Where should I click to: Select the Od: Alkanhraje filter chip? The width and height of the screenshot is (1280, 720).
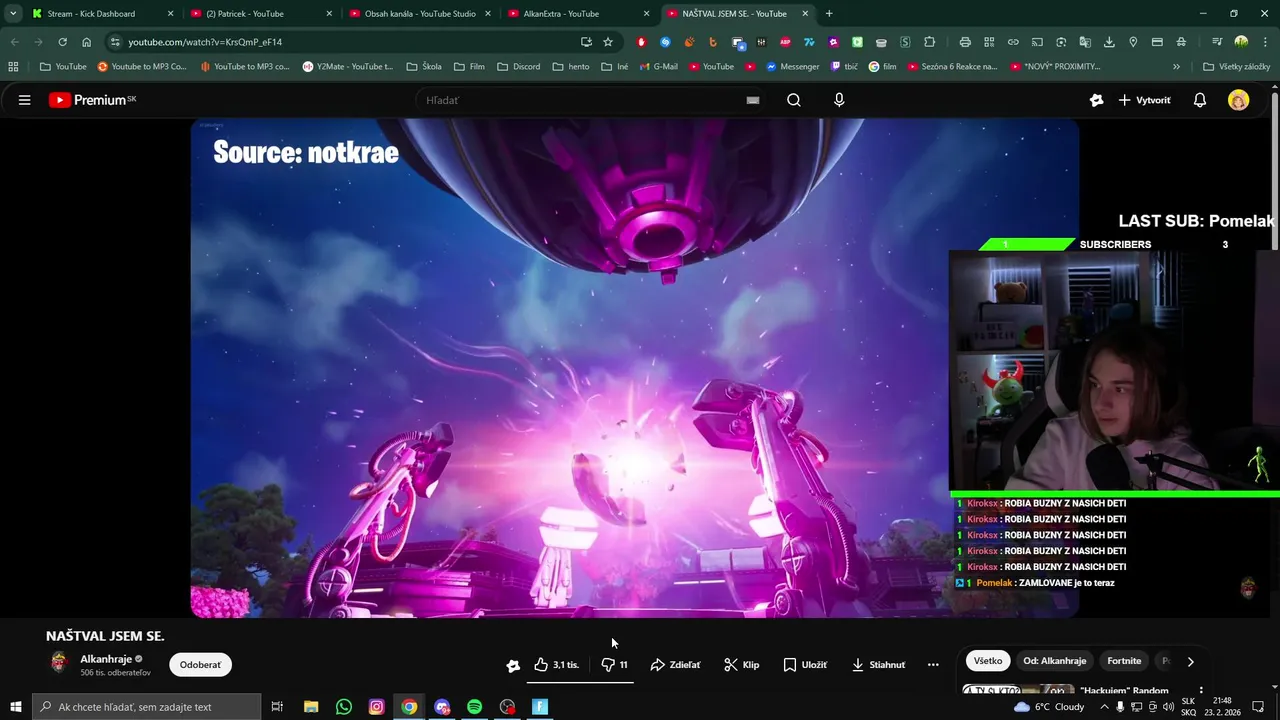pos(1054,661)
